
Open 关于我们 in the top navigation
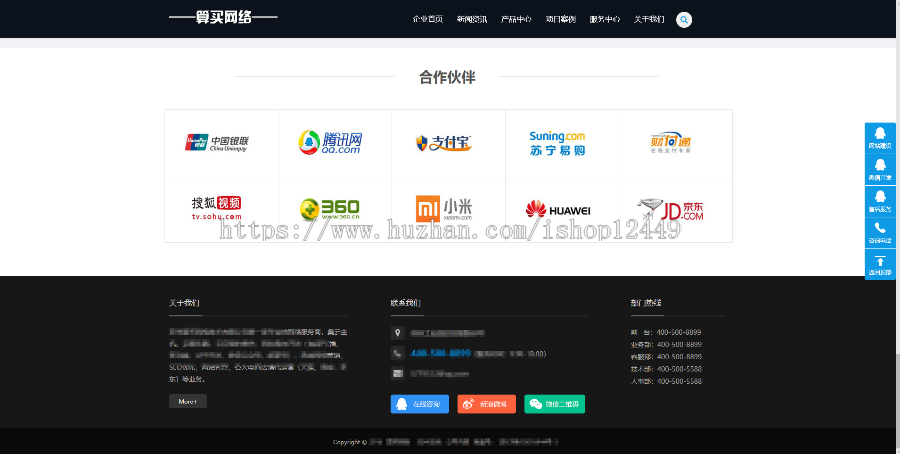[x=649, y=20]
